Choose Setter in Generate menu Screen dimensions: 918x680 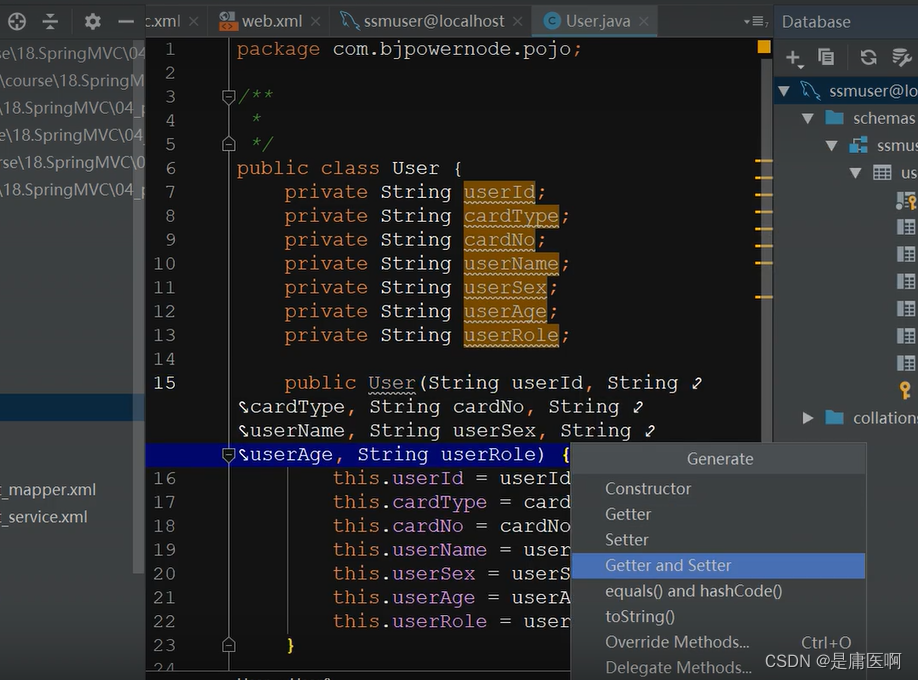[x=718, y=540]
